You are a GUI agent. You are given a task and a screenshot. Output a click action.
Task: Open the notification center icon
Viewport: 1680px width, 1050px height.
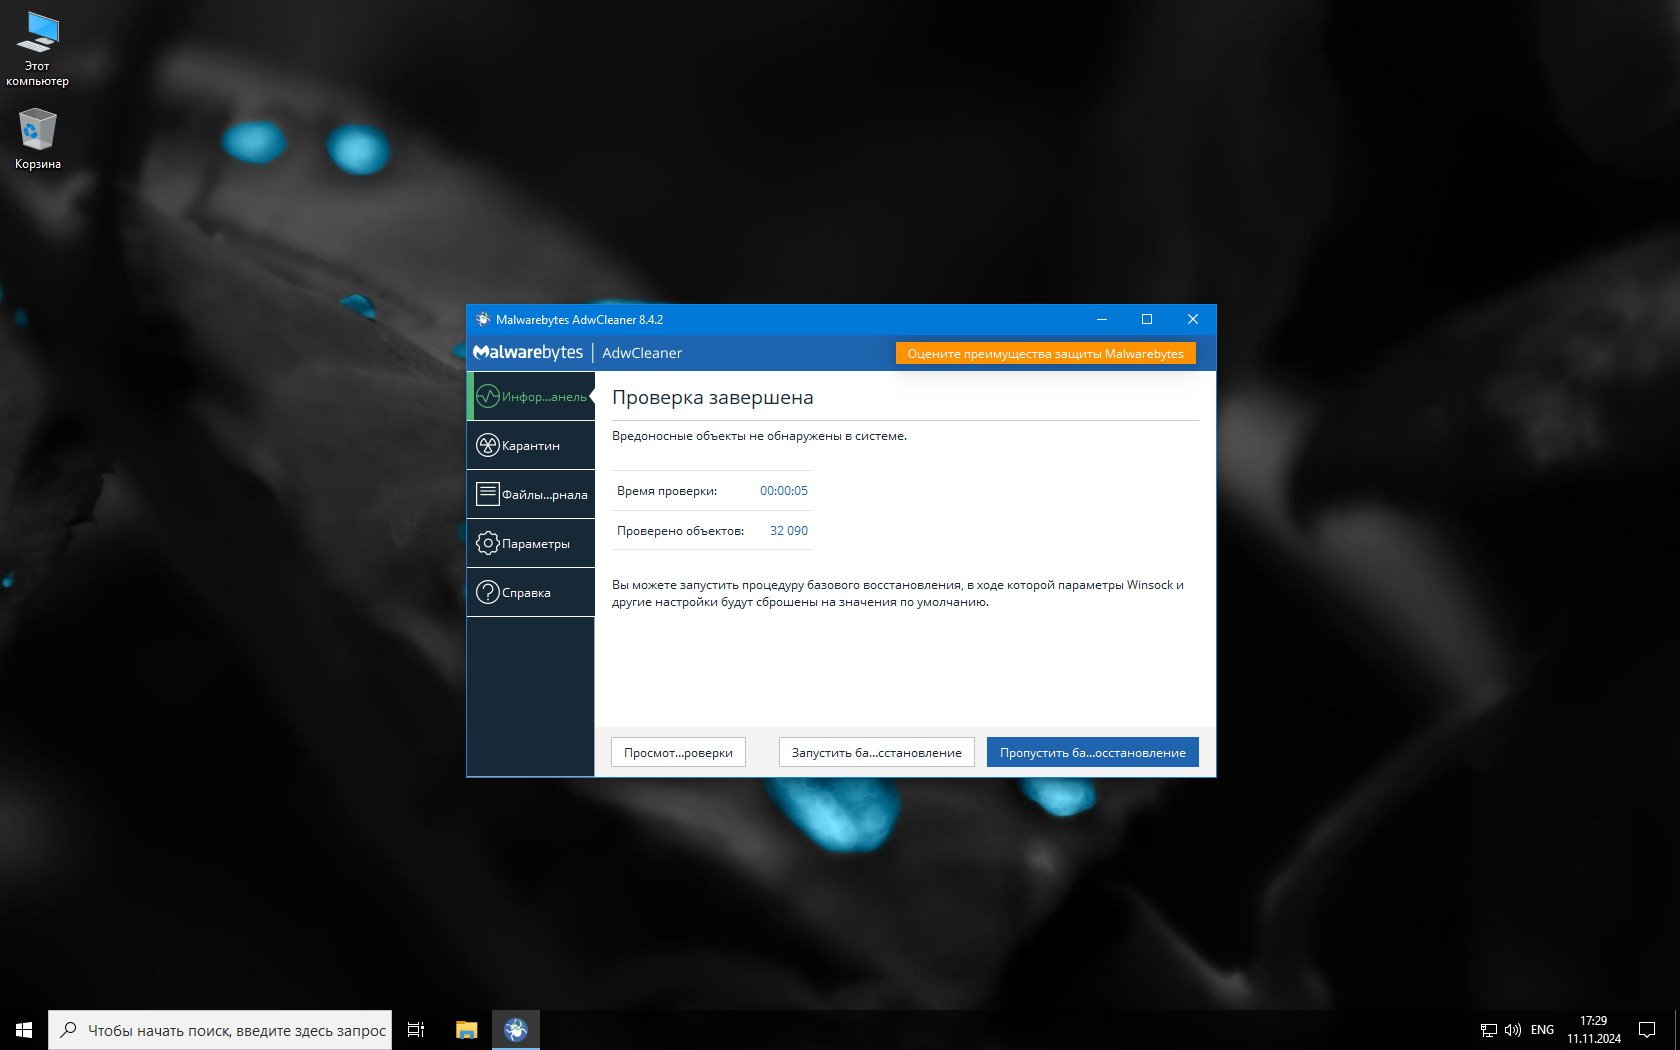tap(1646, 1030)
